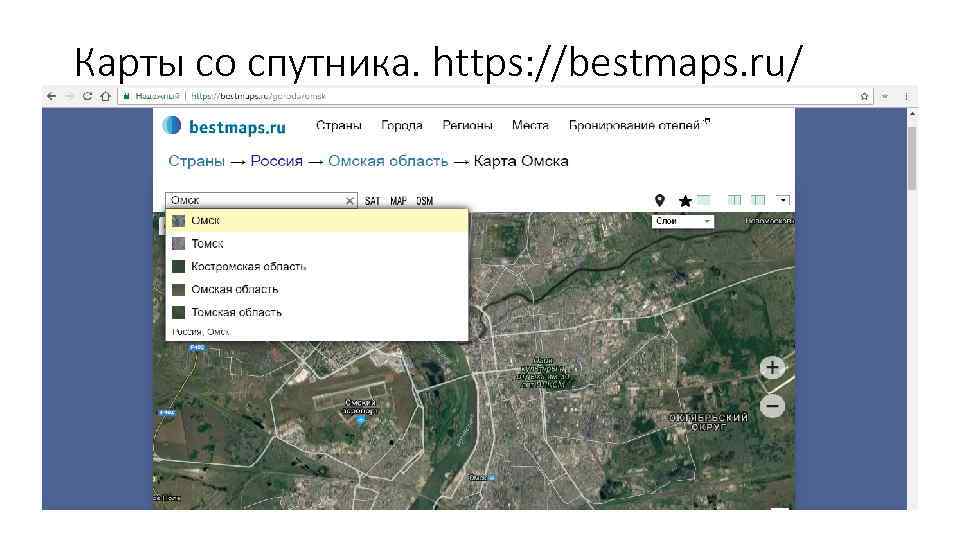Image resolution: width=960 pixels, height=540 pixels.
Task: Open the browser three-dot menu
Action: [x=907, y=96]
